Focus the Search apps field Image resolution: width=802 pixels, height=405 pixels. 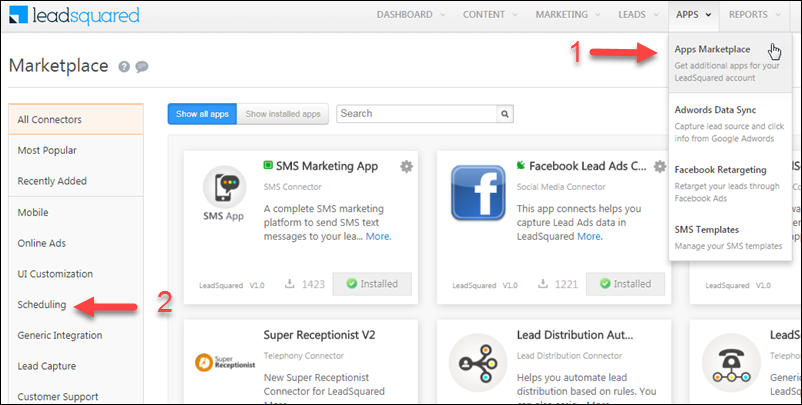click(416, 114)
